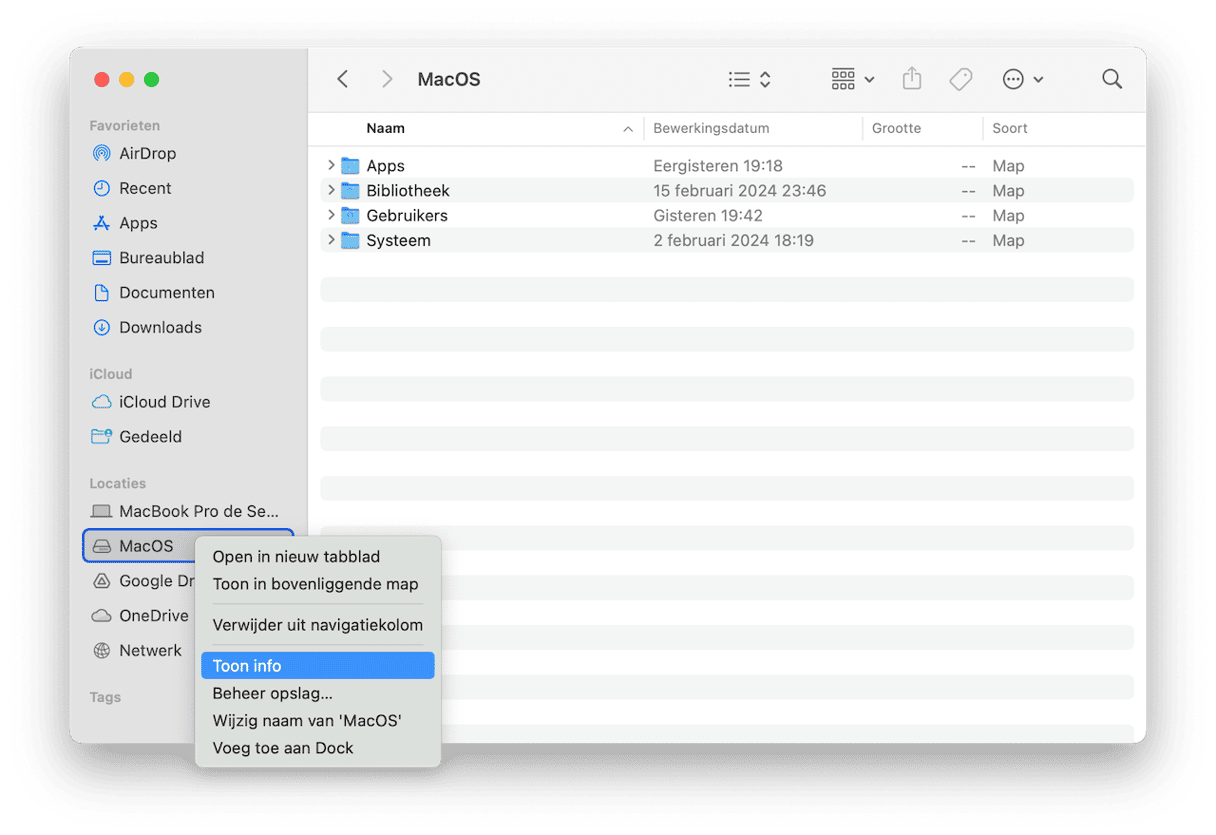Choose Wijzig naam van 'MacOS'
The width and height of the screenshot is (1216, 835).
[x=317, y=720]
